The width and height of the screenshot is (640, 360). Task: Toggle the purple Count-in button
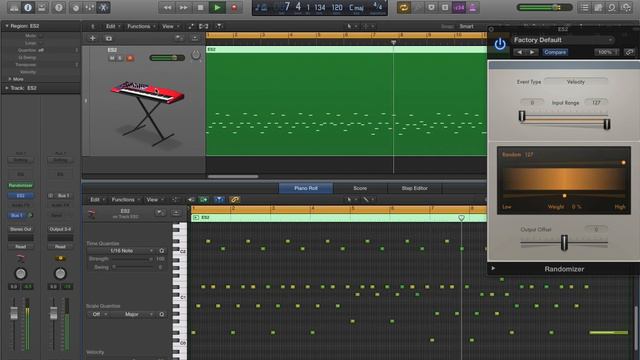[459, 7]
